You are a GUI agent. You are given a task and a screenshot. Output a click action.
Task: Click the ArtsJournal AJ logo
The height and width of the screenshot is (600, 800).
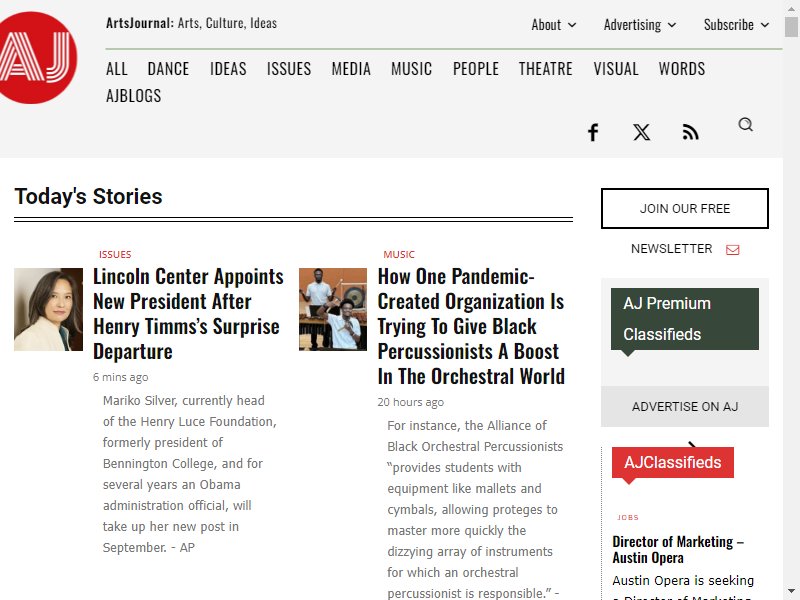point(37,58)
